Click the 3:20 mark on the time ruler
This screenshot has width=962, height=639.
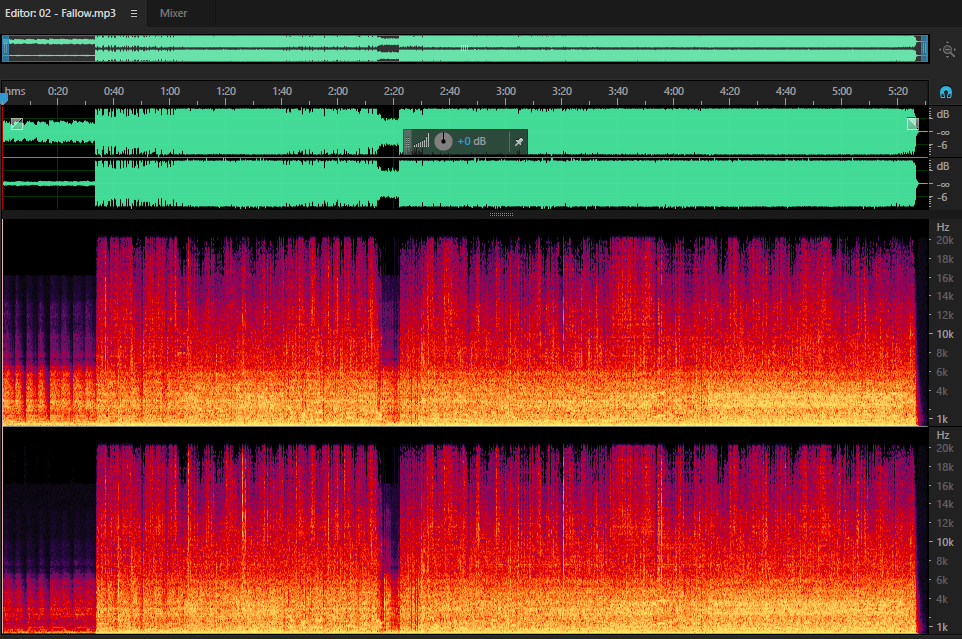561,91
